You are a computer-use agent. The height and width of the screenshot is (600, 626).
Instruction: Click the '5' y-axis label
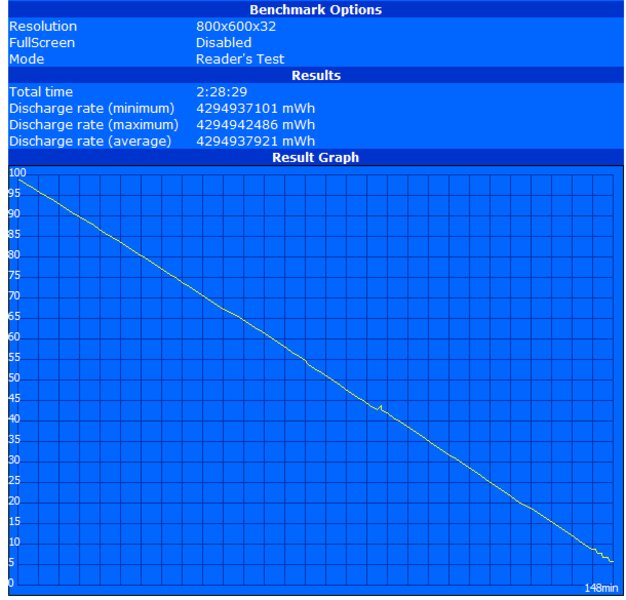tap(11, 562)
